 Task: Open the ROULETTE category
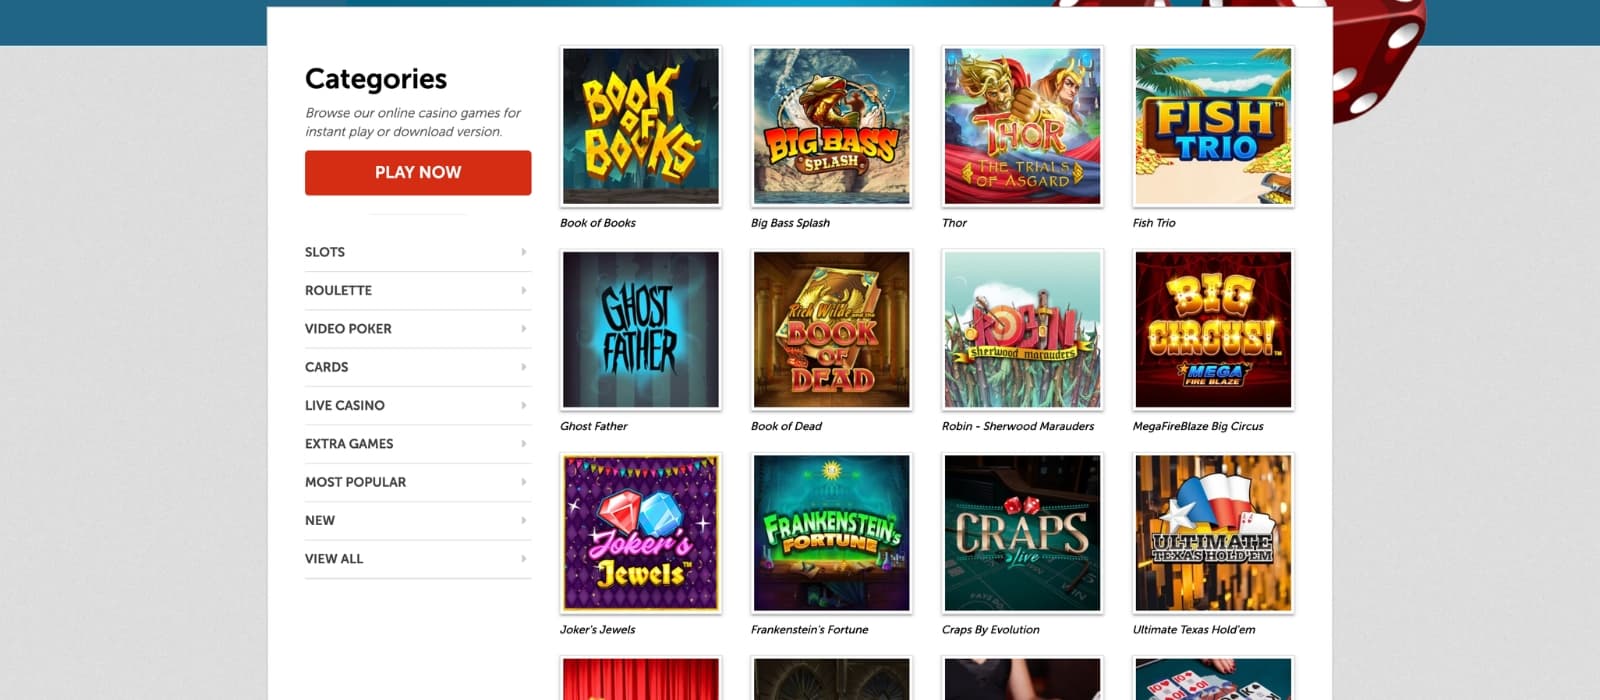[418, 290]
